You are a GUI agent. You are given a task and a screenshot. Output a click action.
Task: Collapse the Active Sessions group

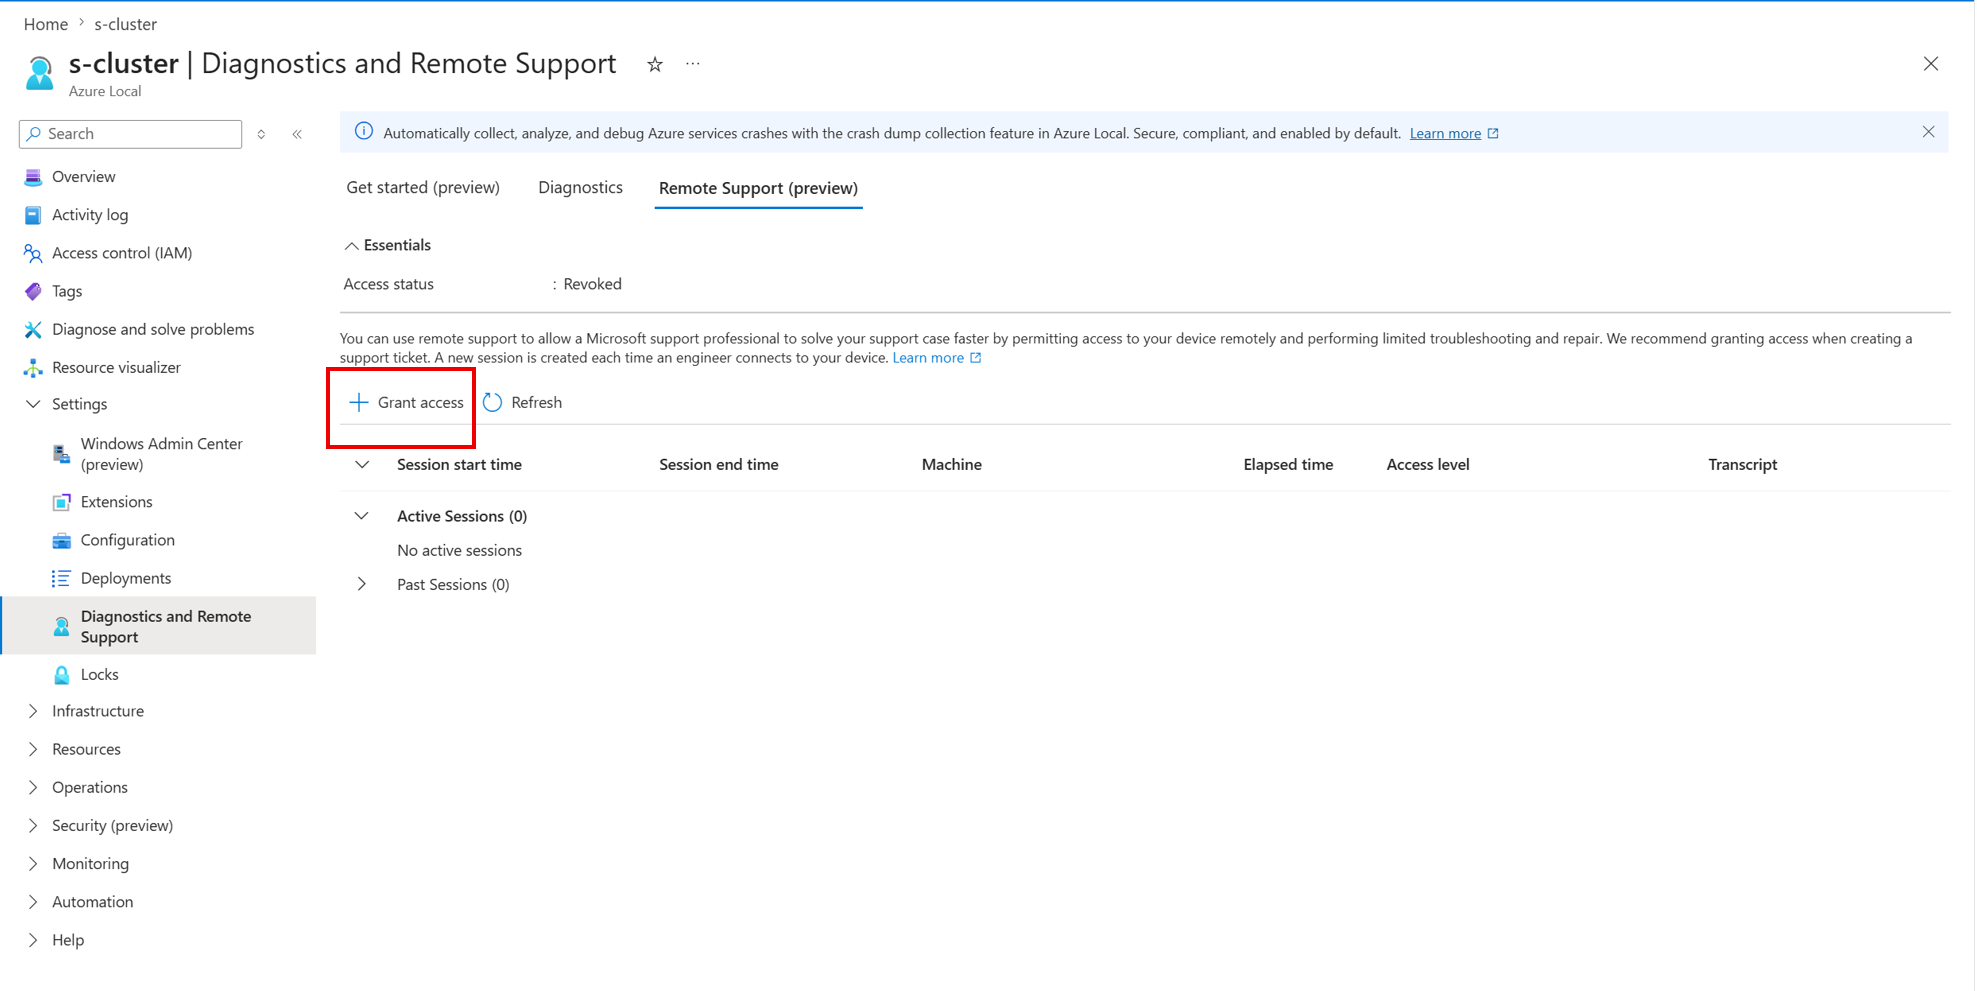362,516
